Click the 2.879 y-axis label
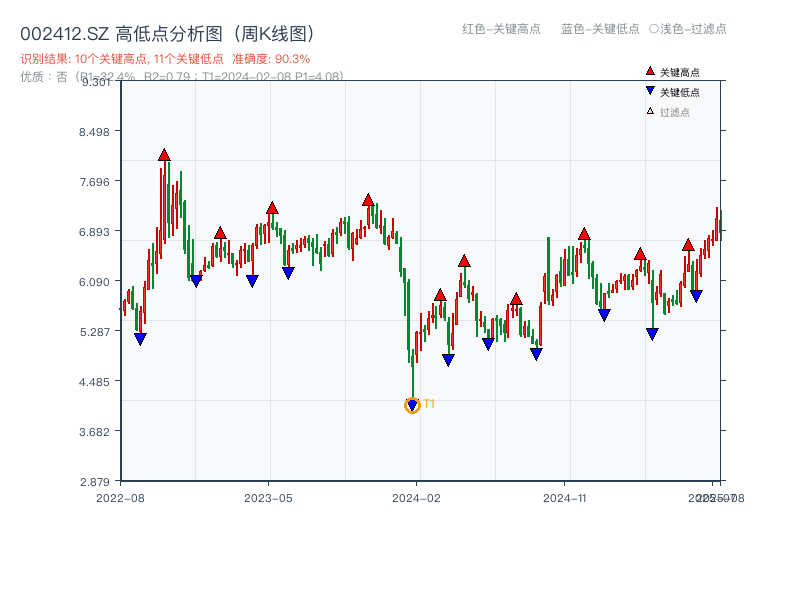The width and height of the screenshot is (800, 600). pyautogui.click(x=94, y=482)
